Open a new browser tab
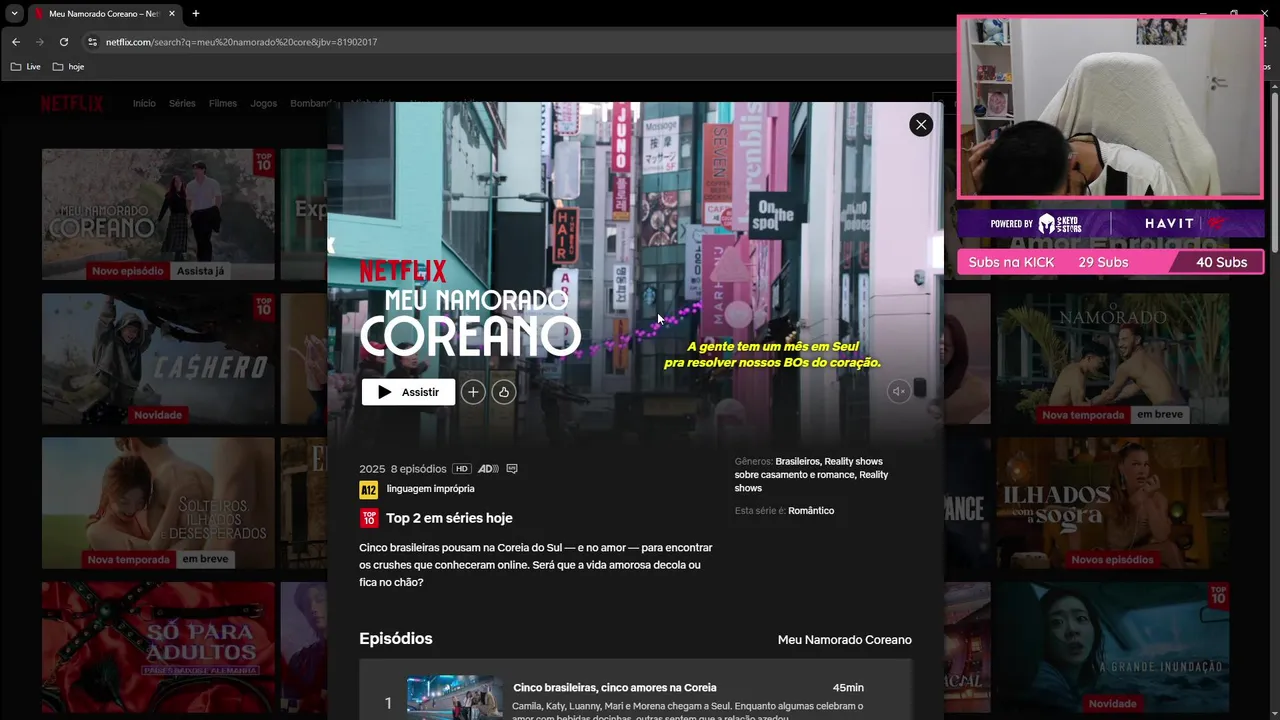This screenshot has height=720, width=1280. (x=195, y=14)
